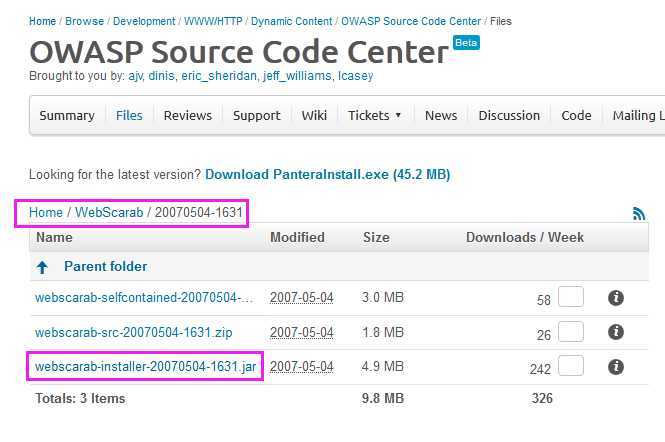Sort files by Modified column header
Image resolution: width=665 pixels, height=442 pixels.
297,238
